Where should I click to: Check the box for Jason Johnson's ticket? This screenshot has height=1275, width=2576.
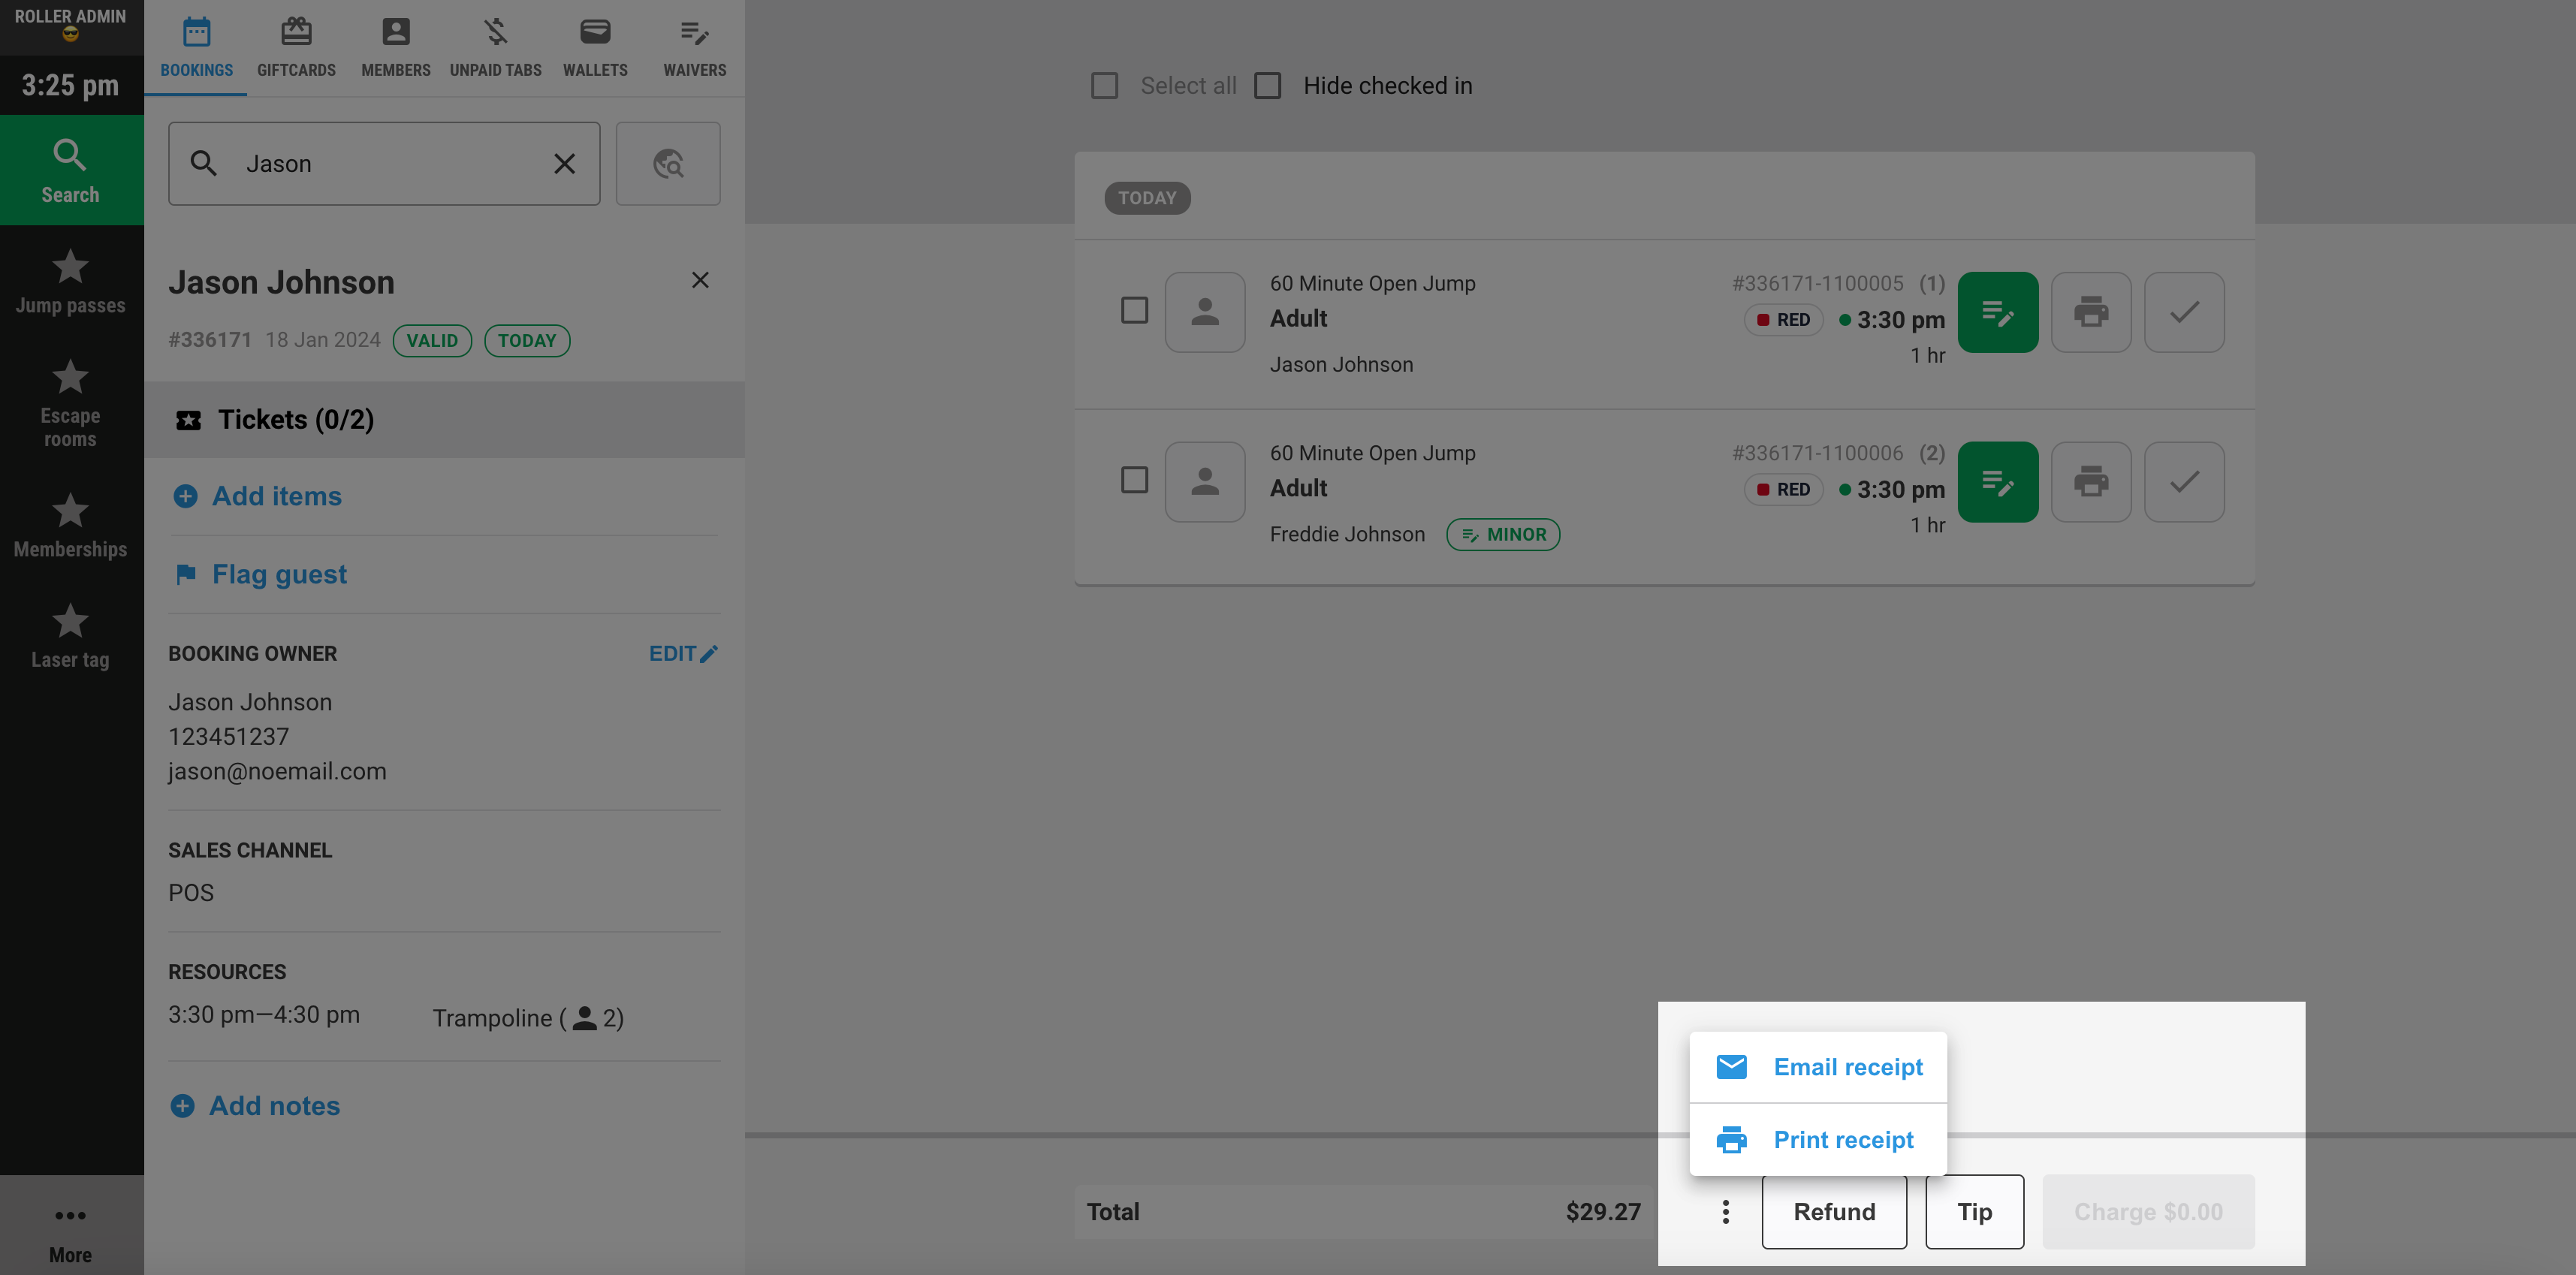pos(1134,310)
